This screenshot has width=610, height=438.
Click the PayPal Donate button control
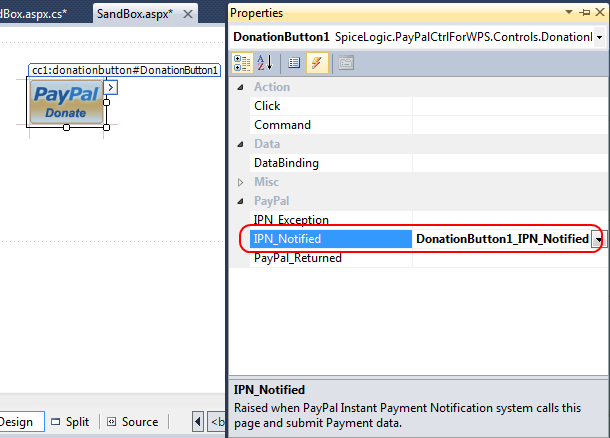(66, 103)
